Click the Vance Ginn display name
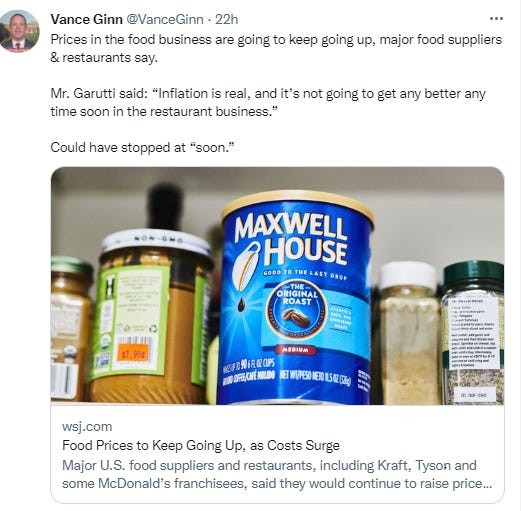 click(x=86, y=19)
